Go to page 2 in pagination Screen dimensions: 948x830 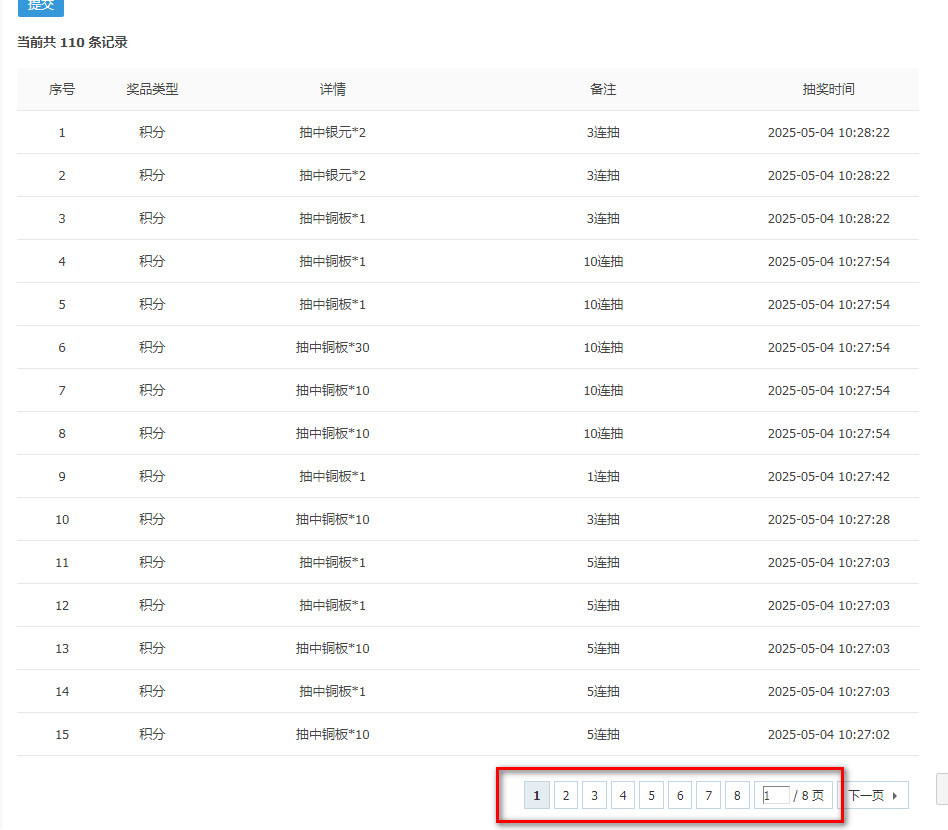566,795
